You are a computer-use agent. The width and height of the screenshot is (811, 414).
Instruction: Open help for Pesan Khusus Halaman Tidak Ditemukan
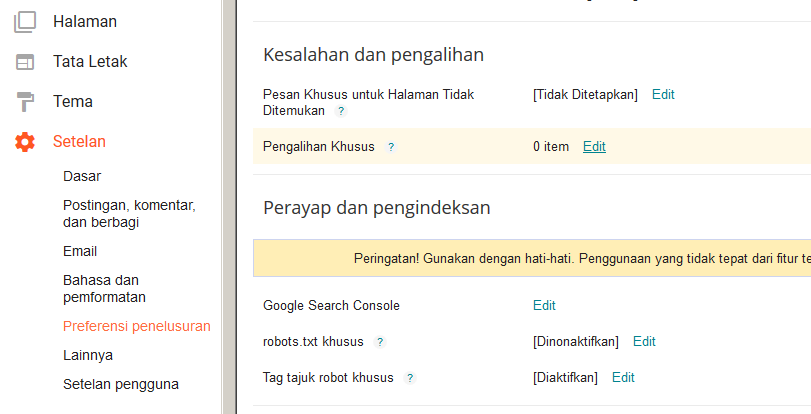click(340, 111)
